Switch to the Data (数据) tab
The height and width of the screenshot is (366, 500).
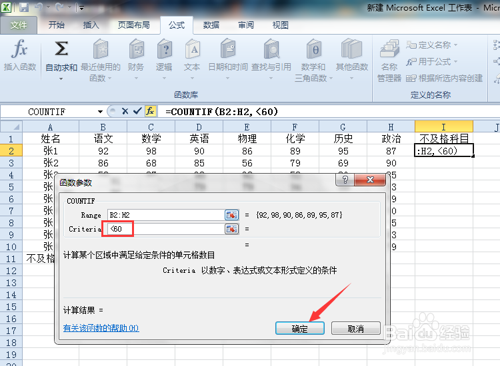[211, 25]
